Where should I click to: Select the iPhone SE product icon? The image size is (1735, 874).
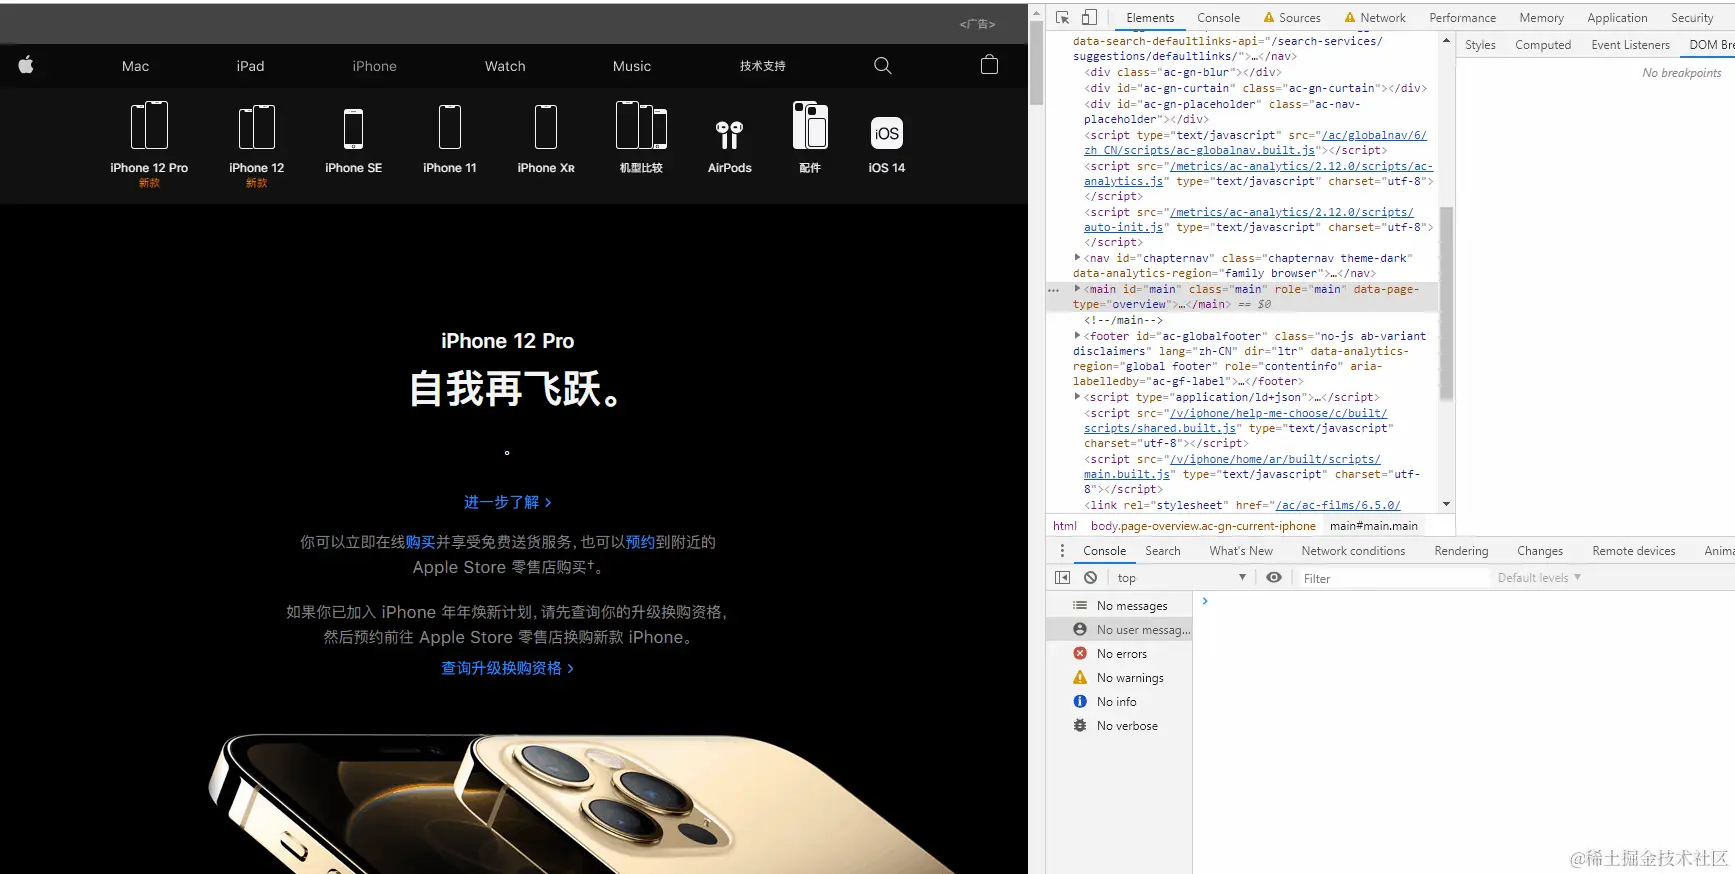pyautogui.click(x=353, y=129)
